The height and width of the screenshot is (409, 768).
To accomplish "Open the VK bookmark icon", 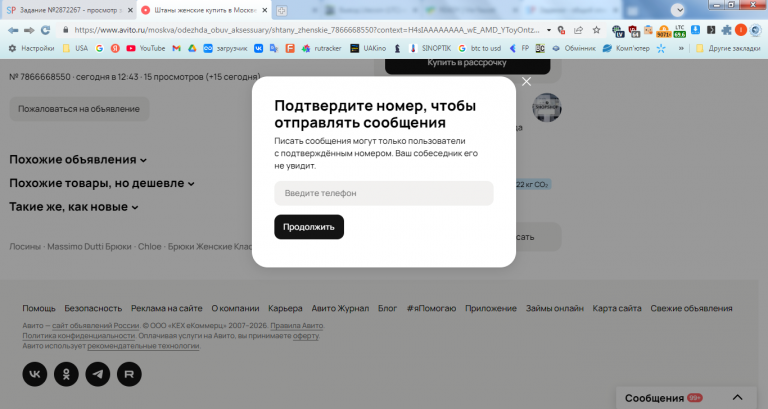I will coord(258,48).
